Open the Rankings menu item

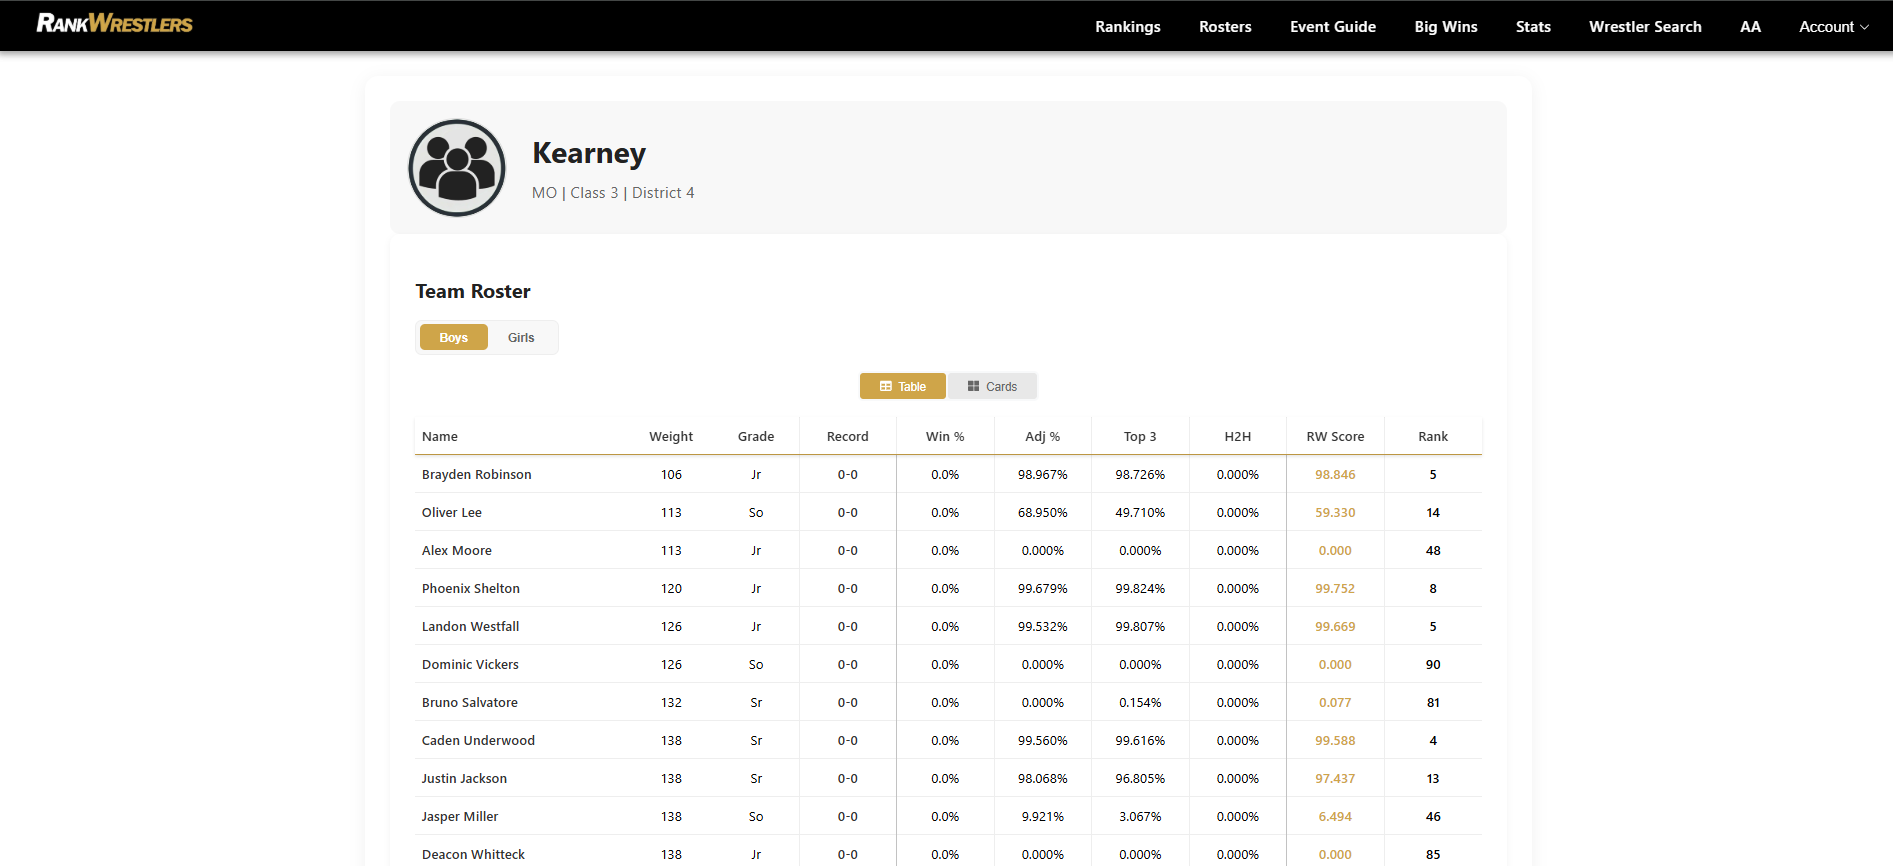(x=1127, y=27)
